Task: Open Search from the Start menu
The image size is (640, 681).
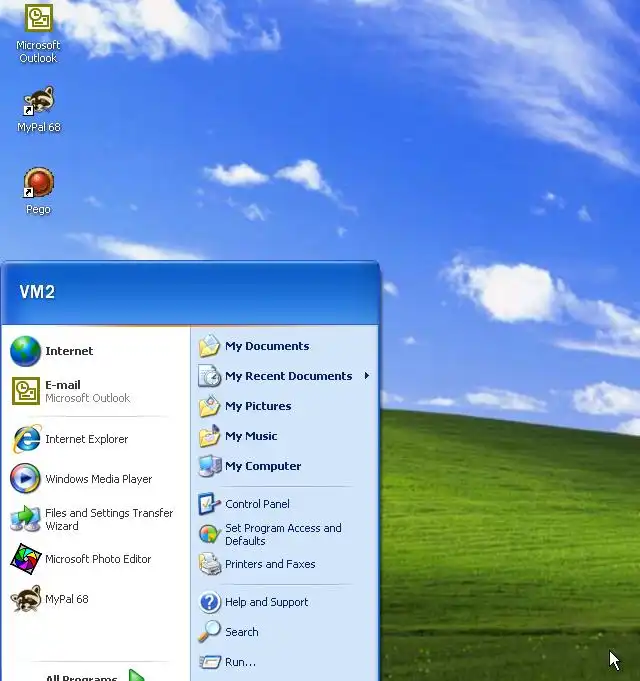Action: point(284,631)
